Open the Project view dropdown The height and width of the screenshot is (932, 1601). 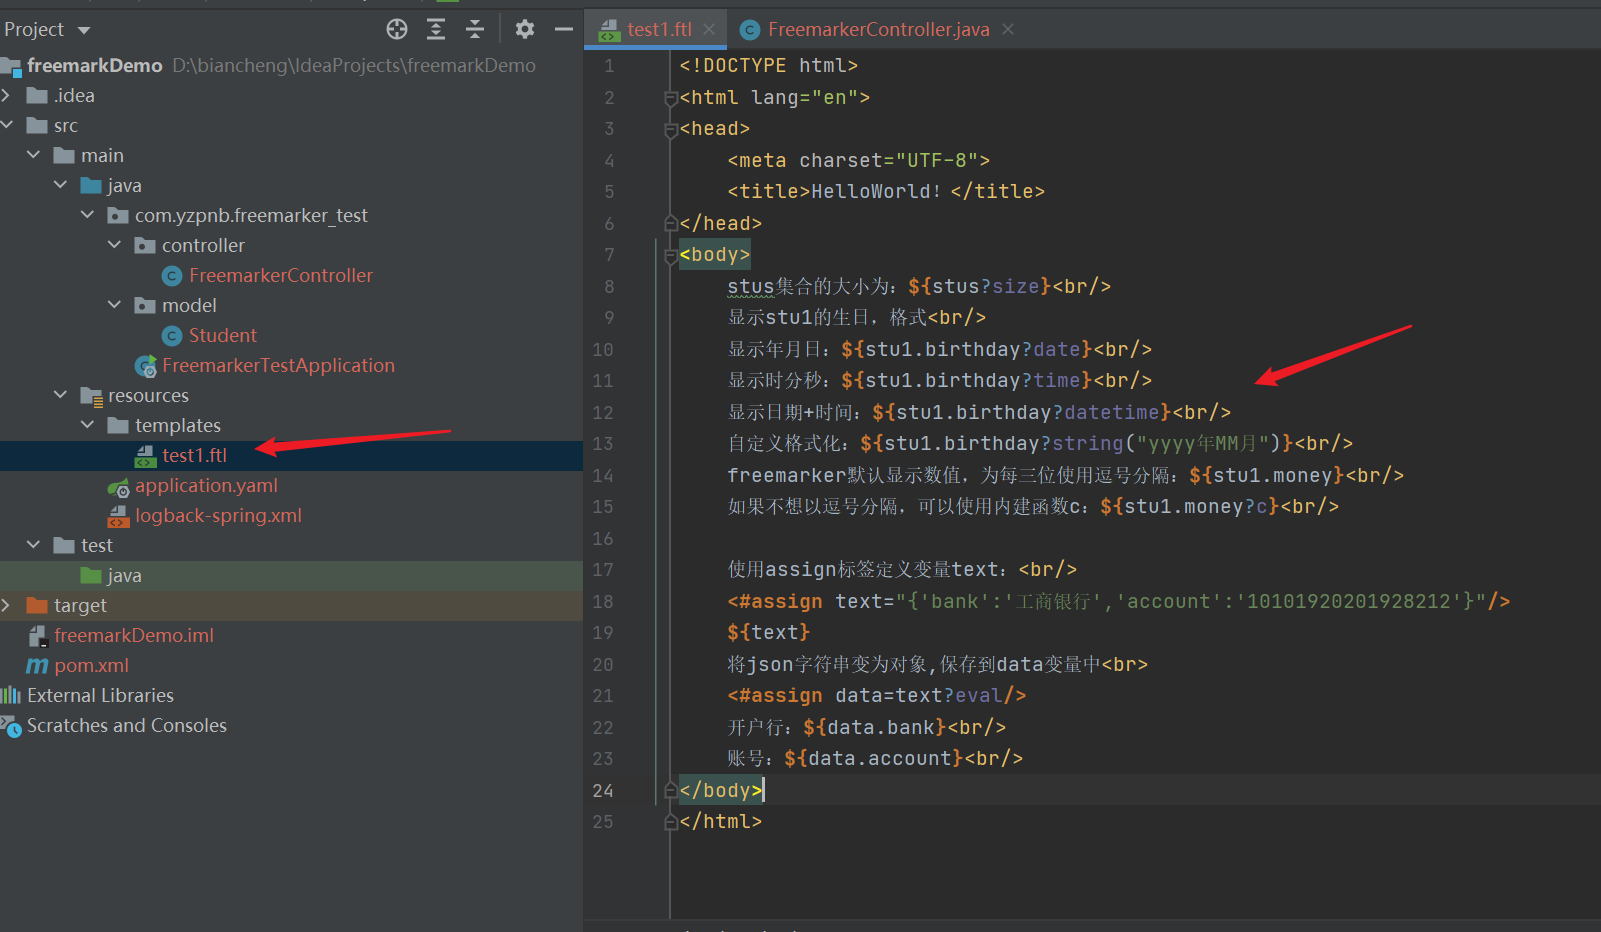pos(84,30)
